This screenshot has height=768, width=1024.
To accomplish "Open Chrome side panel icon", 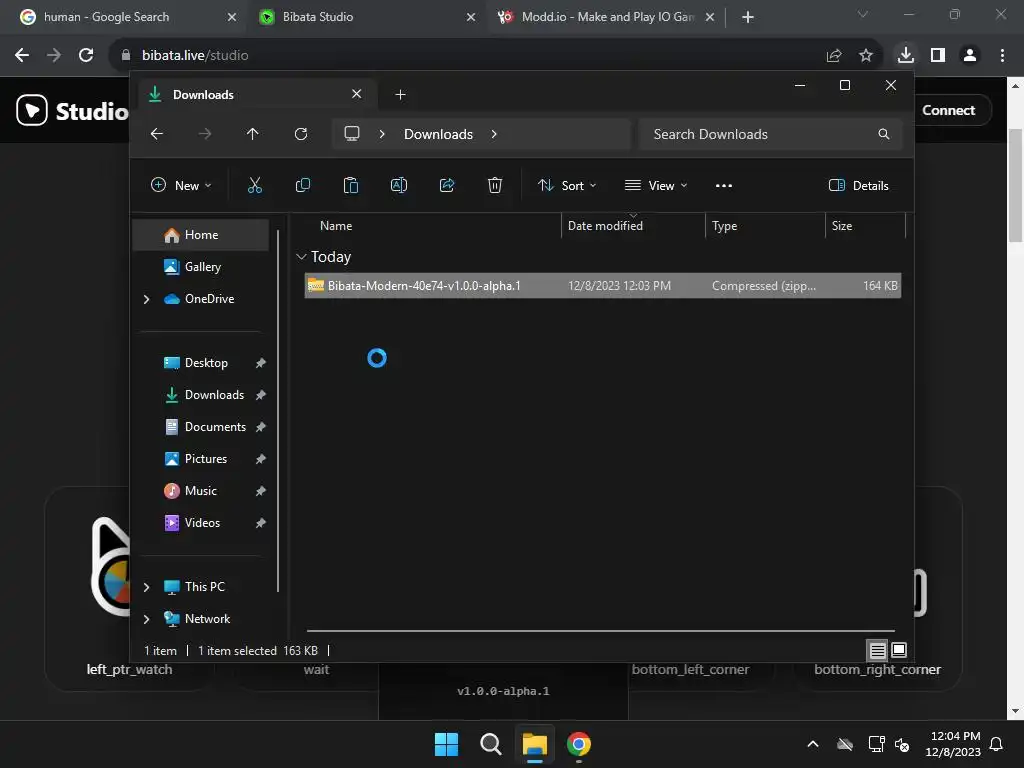I will [x=938, y=56].
